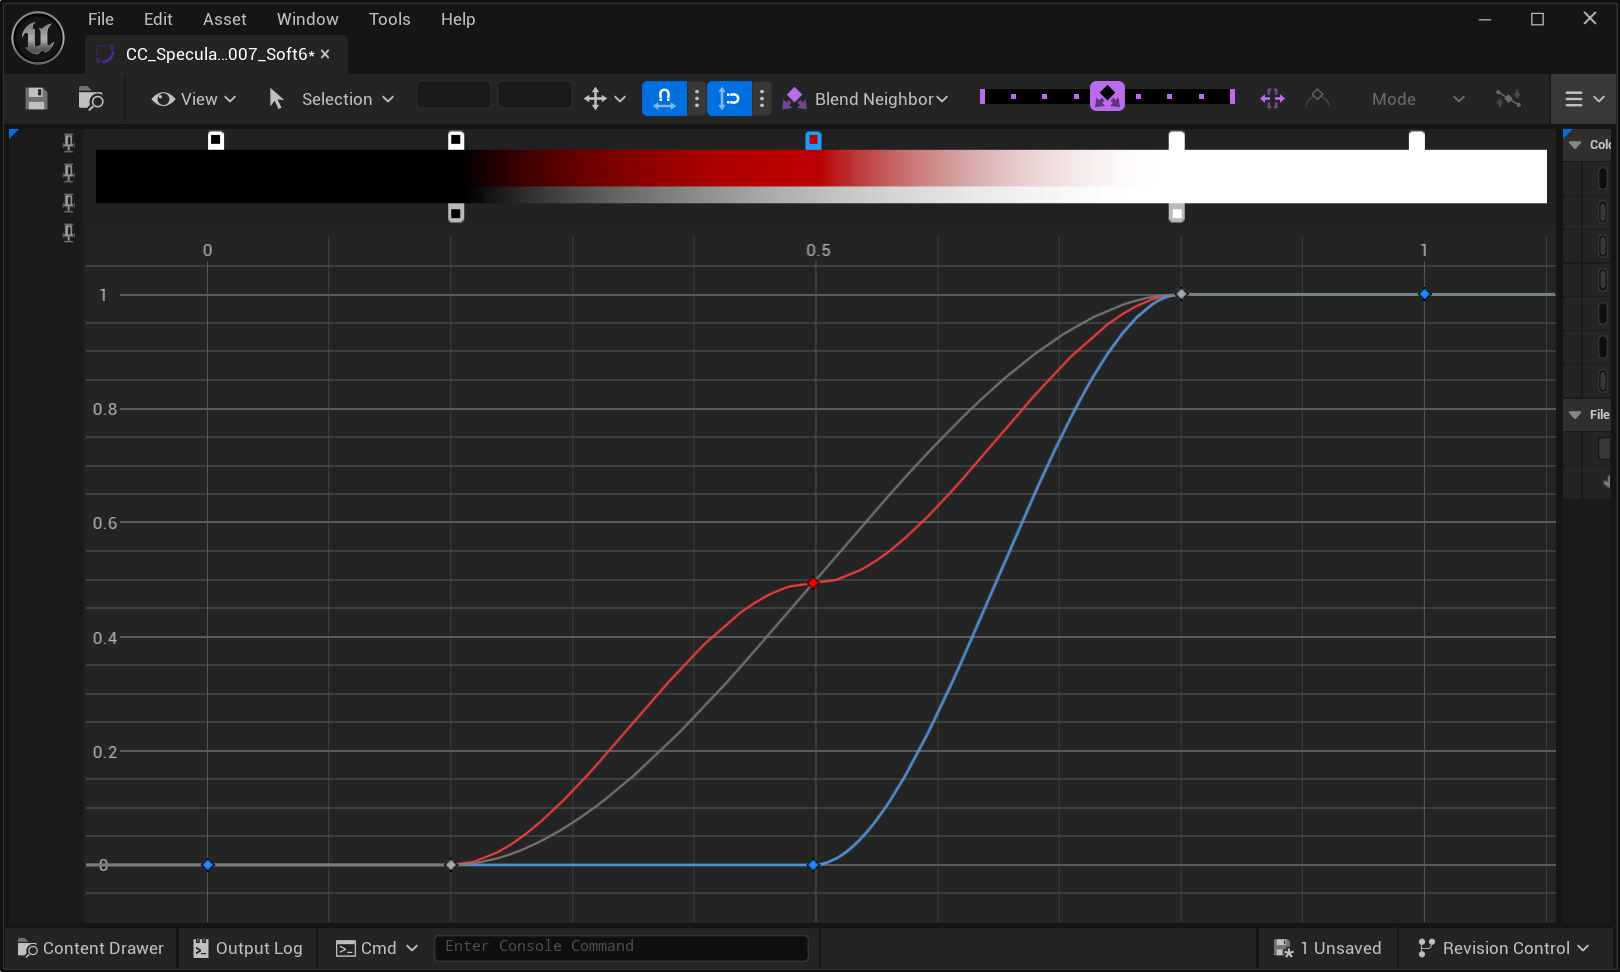Click the Blend Neighbor slider handle

(1107, 97)
